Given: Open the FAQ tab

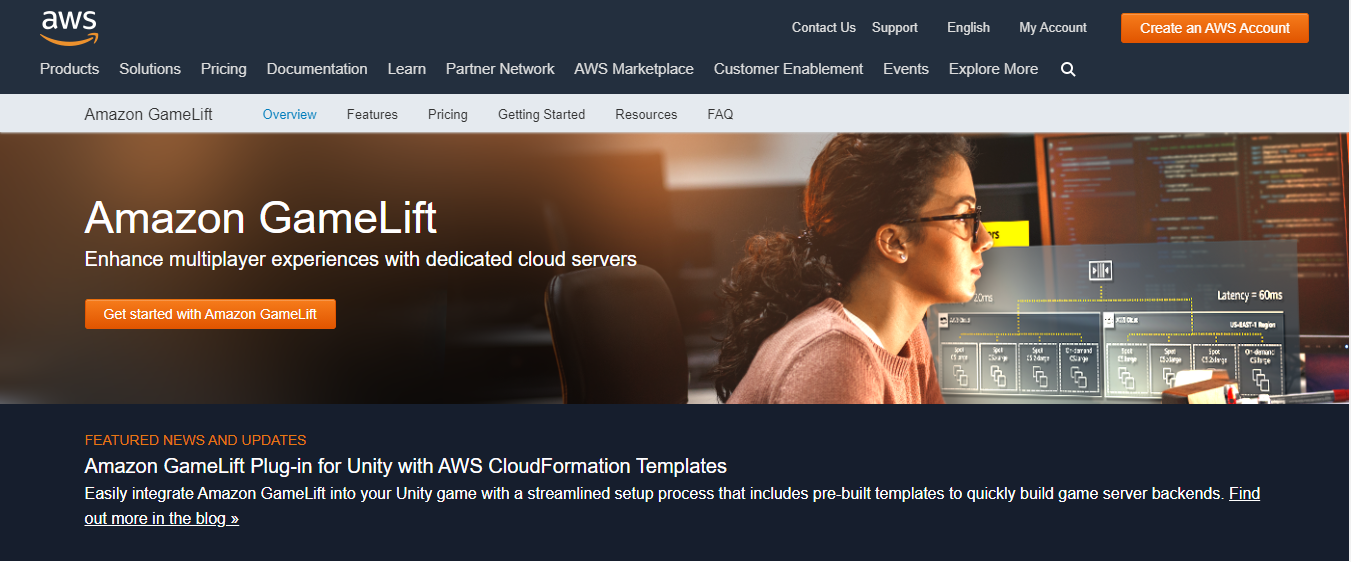Looking at the screenshot, I should tap(720, 114).
